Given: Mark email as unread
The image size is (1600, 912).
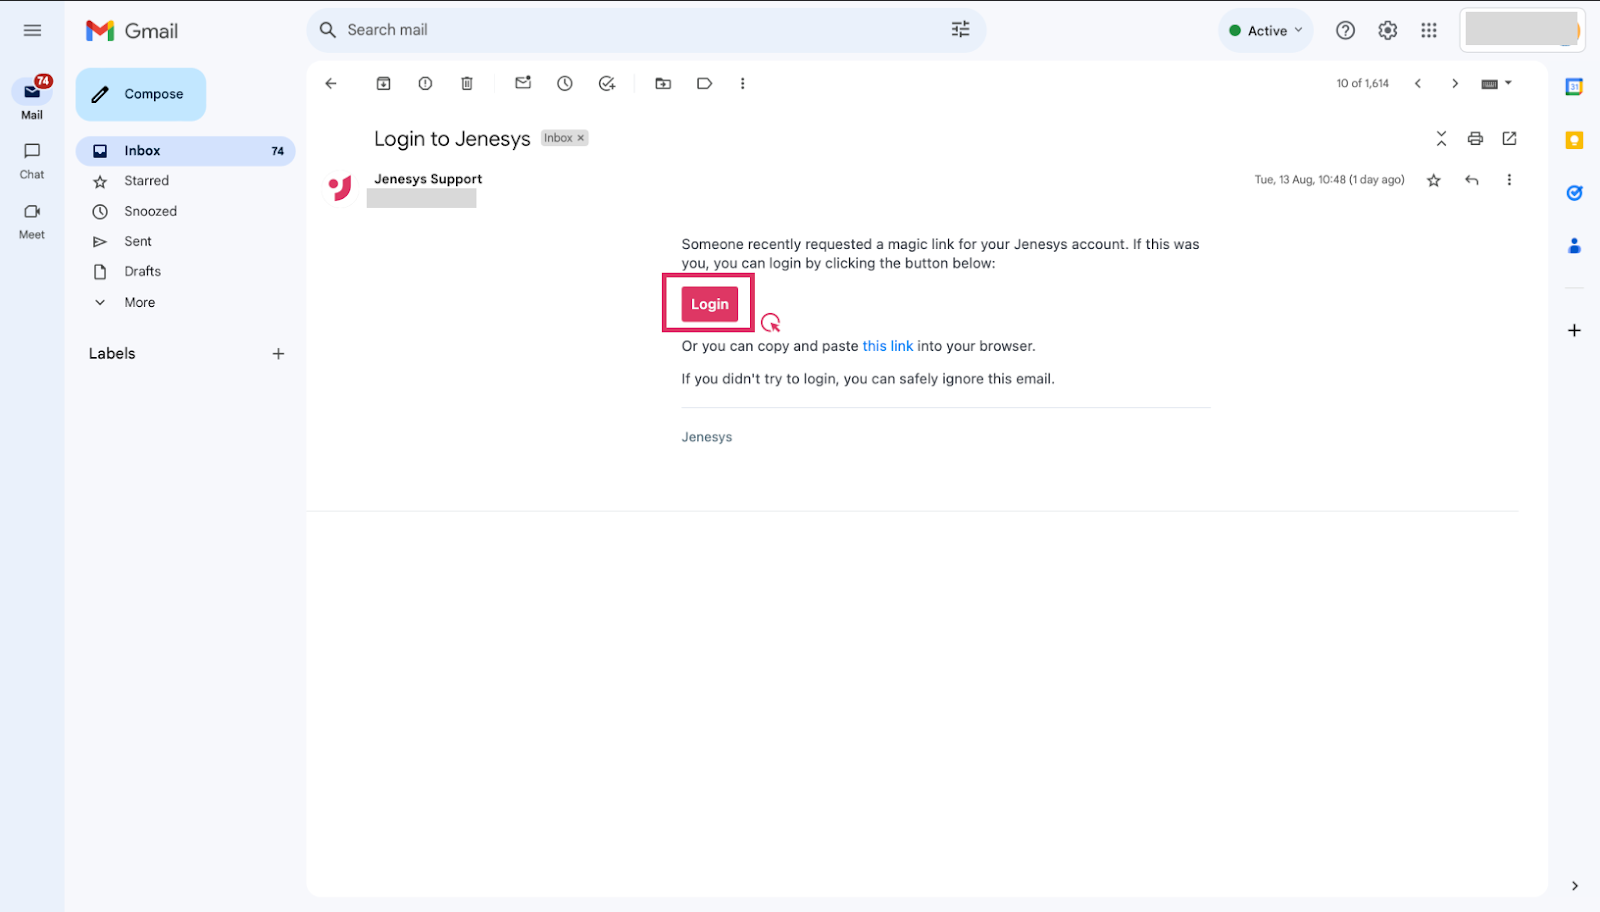Looking at the screenshot, I should pyautogui.click(x=523, y=83).
